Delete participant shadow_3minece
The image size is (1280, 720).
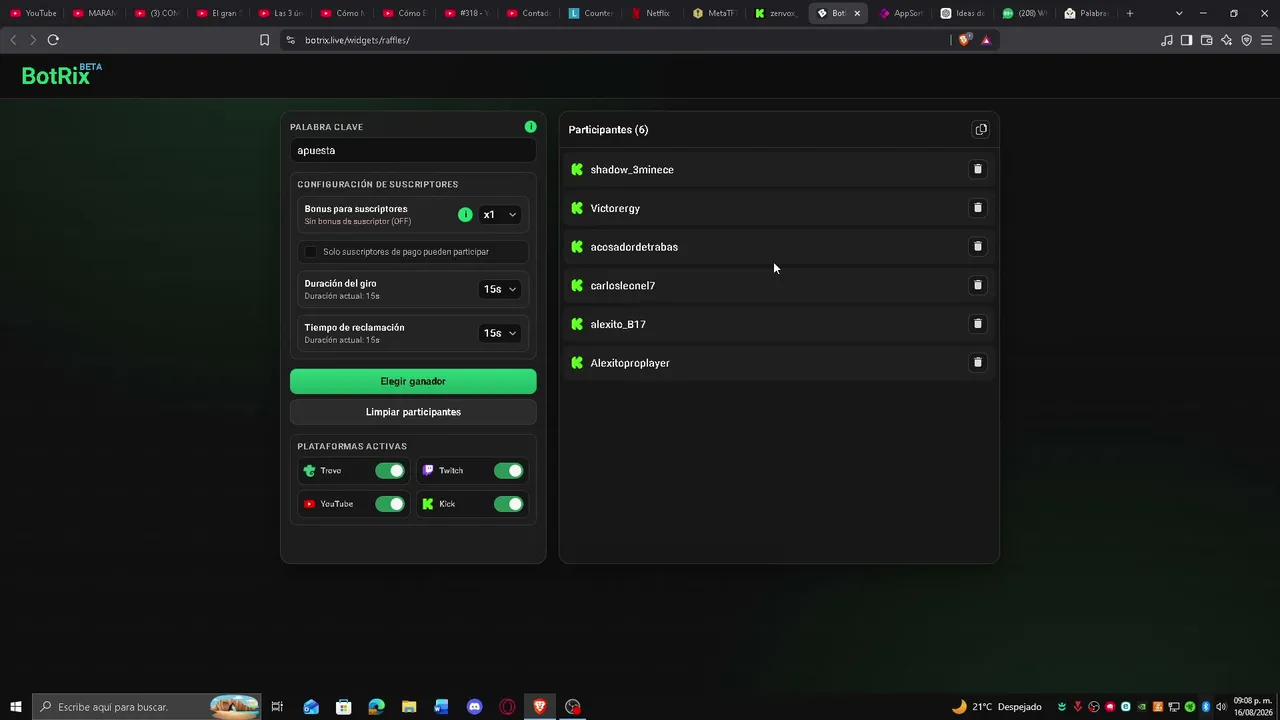click(978, 169)
